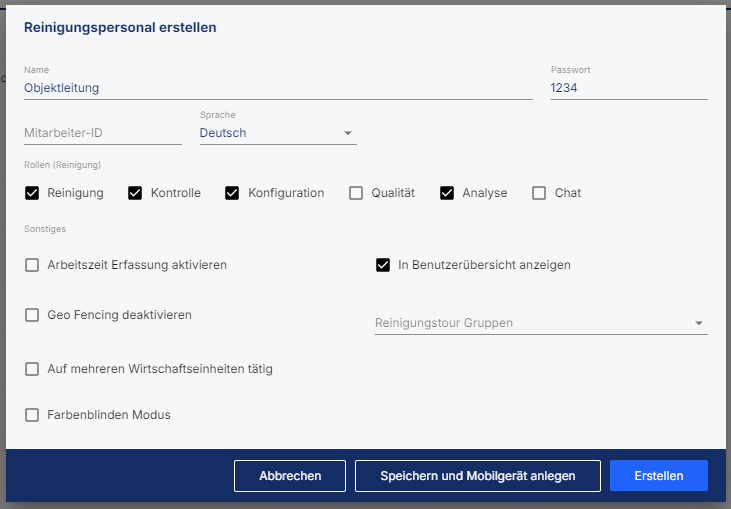This screenshot has width=731, height=509.
Task: Click the Name field containing Objektleitung
Action: (278, 88)
